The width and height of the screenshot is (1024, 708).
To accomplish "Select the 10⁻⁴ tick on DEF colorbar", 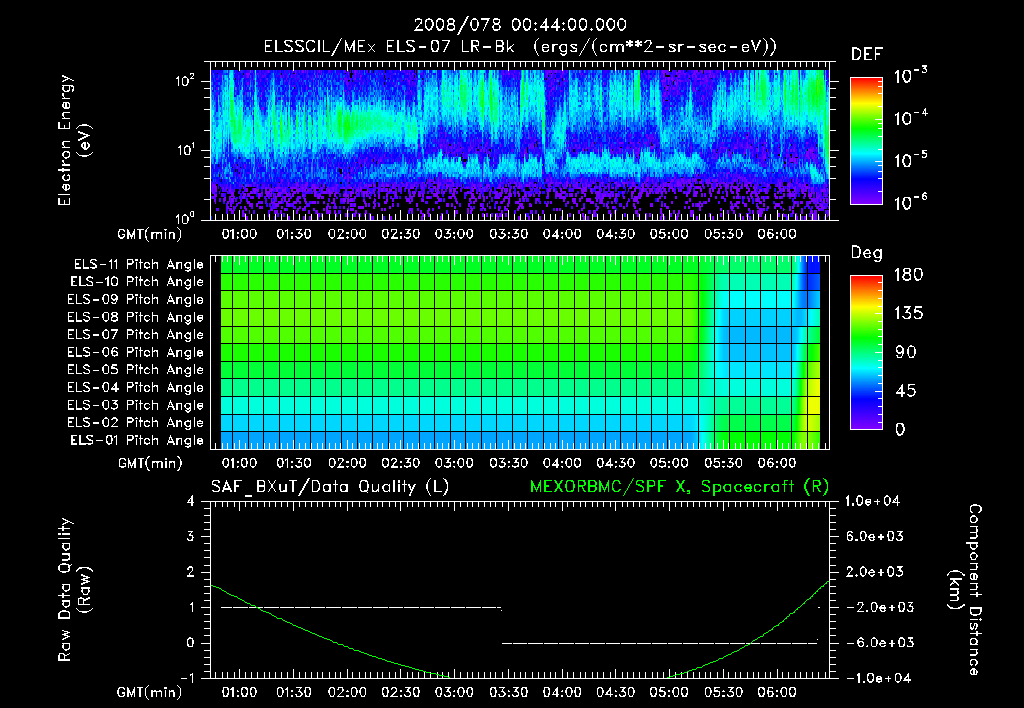I will click(x=910, y=117).
